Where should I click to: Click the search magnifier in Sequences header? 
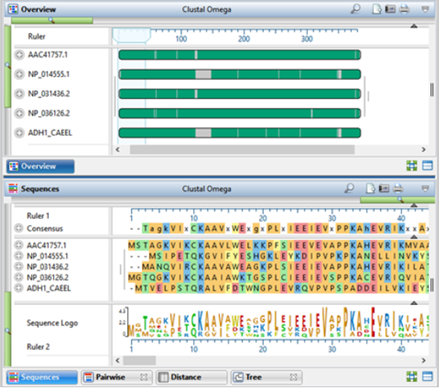click(x=349, y=188)
